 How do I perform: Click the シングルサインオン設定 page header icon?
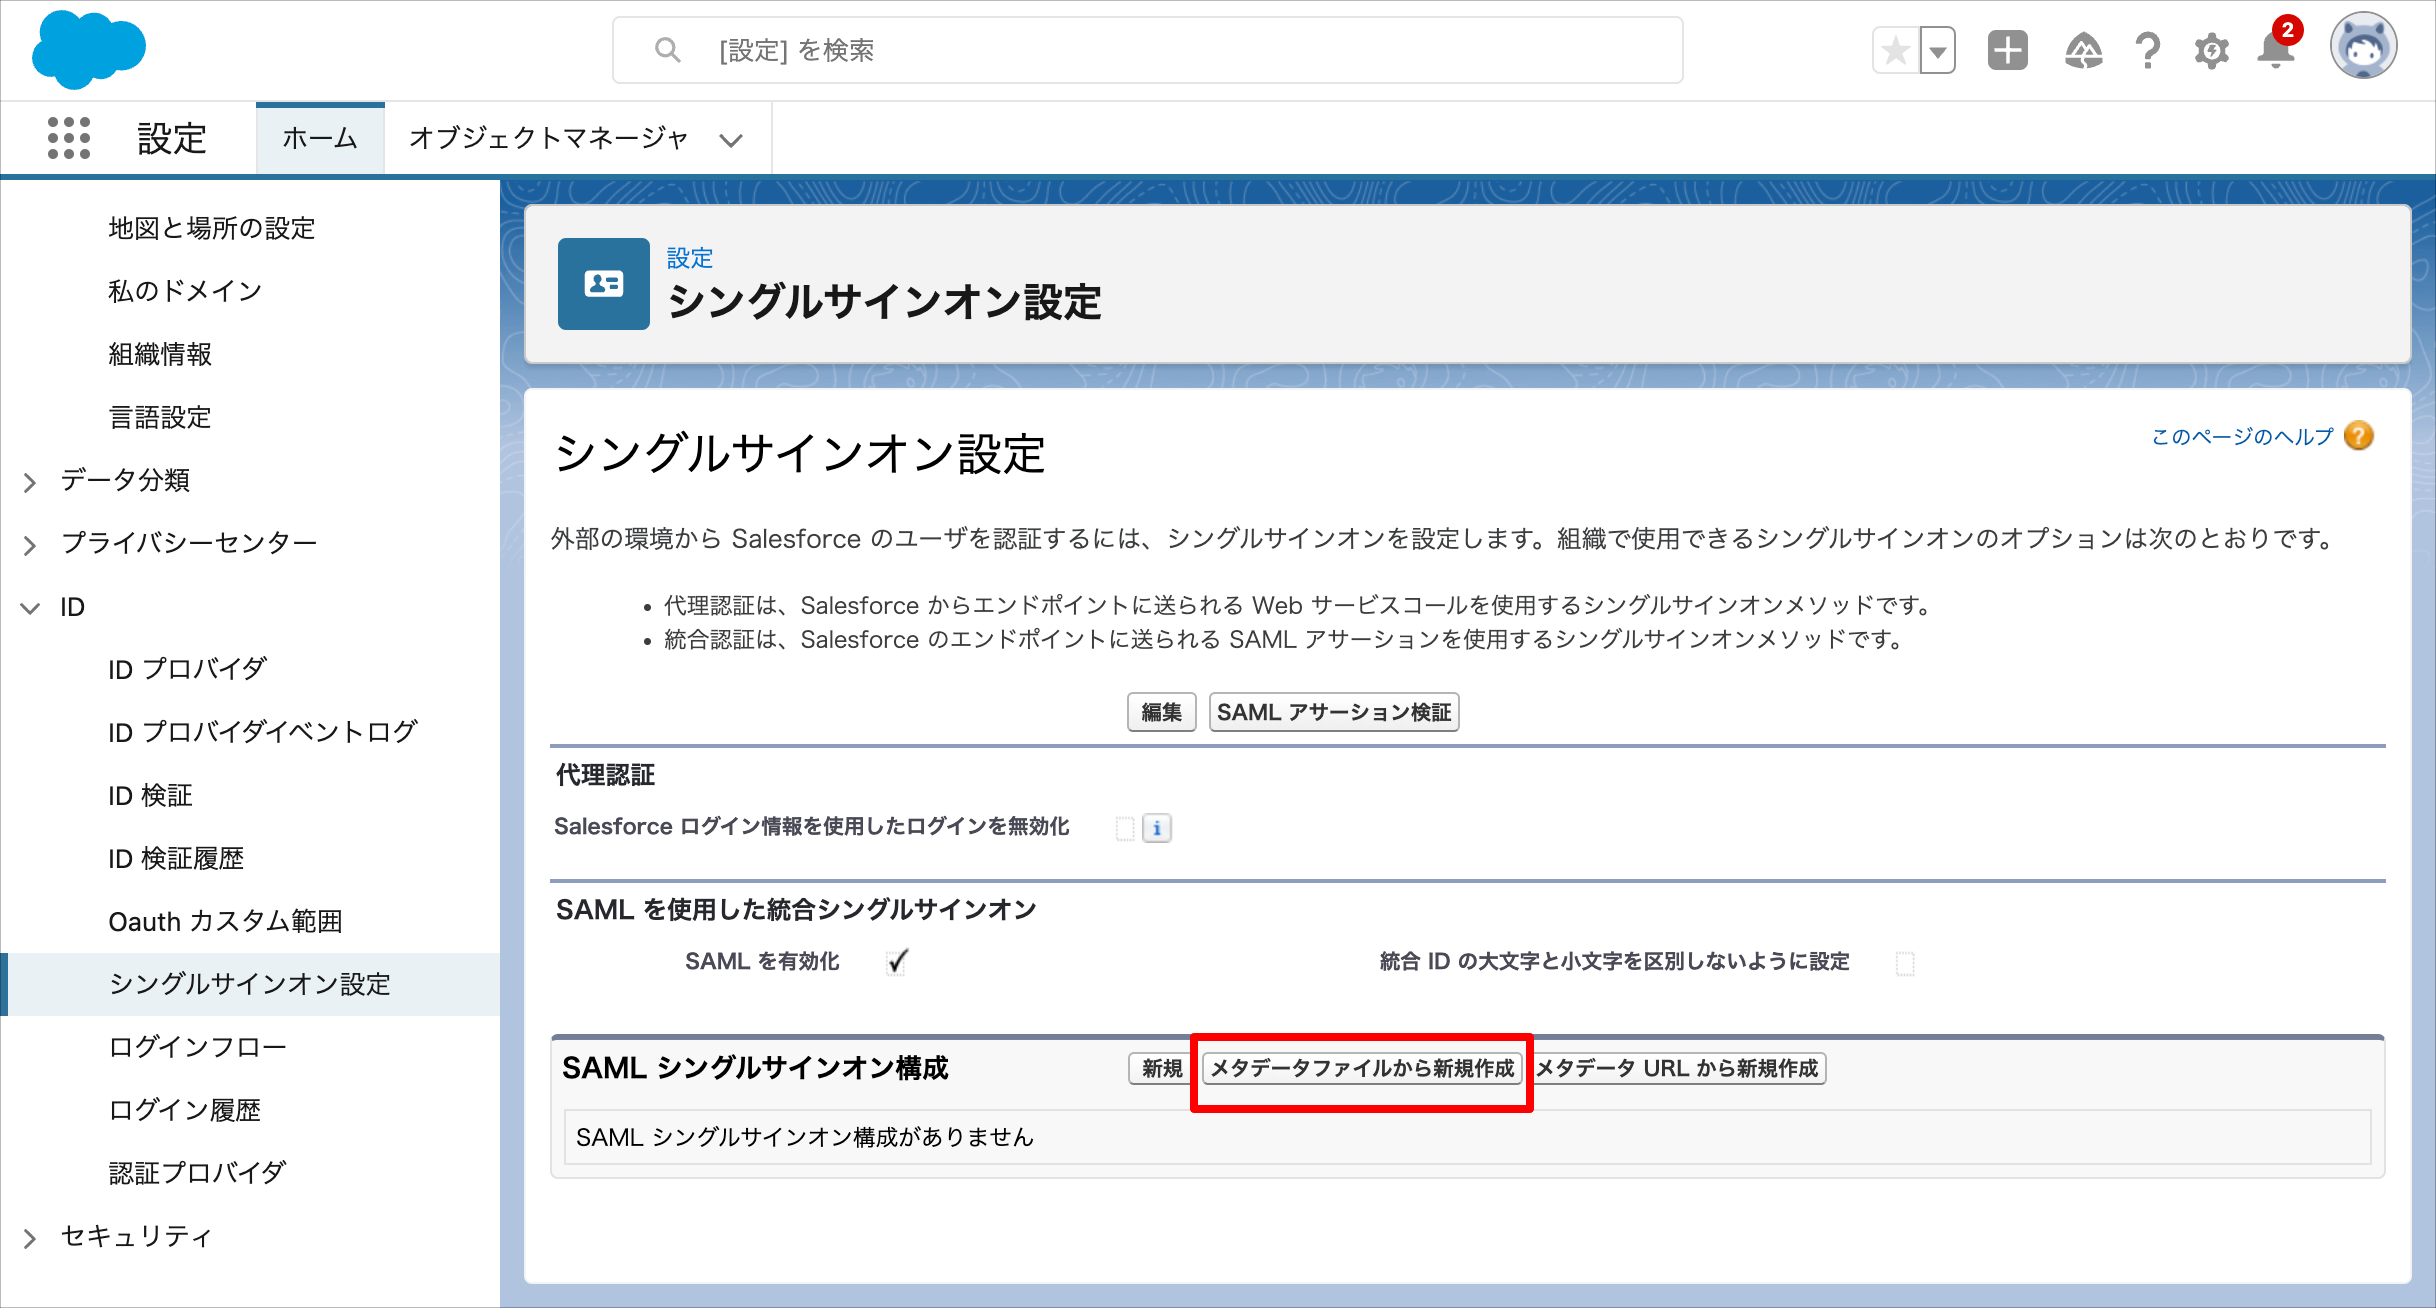coord(604,284)
